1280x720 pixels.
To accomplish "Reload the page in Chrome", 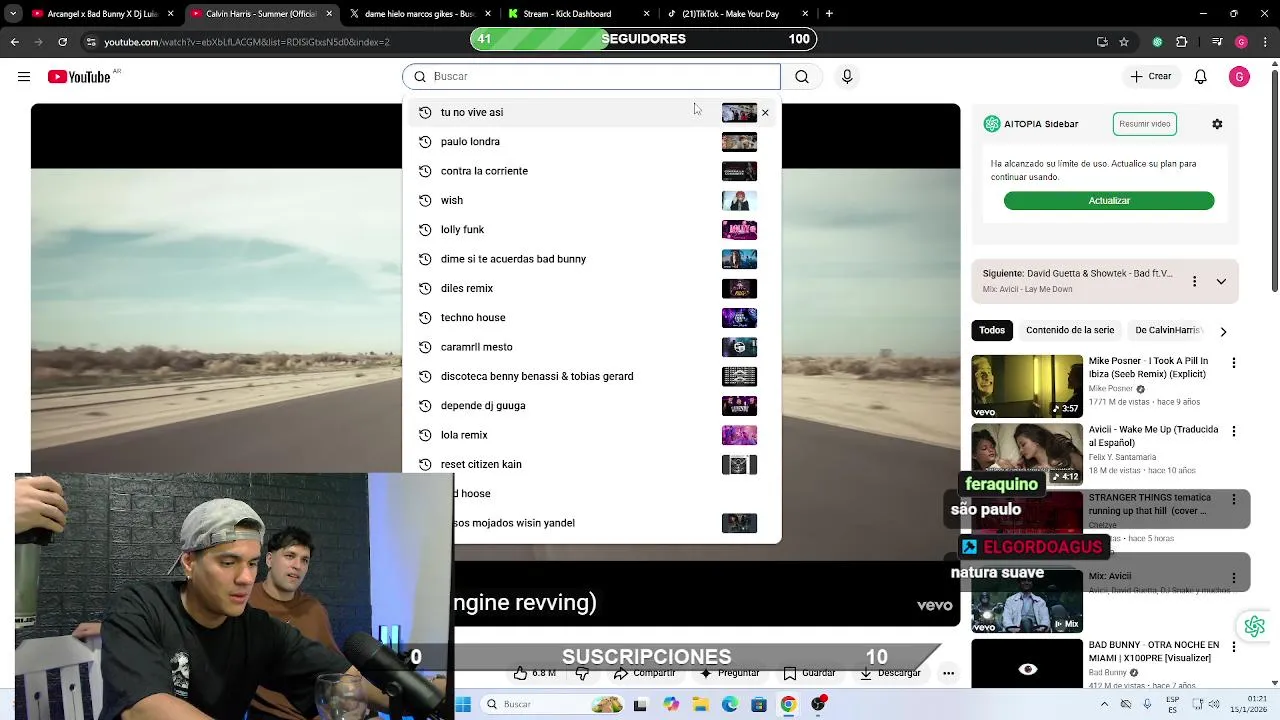I will click(62, 42).
